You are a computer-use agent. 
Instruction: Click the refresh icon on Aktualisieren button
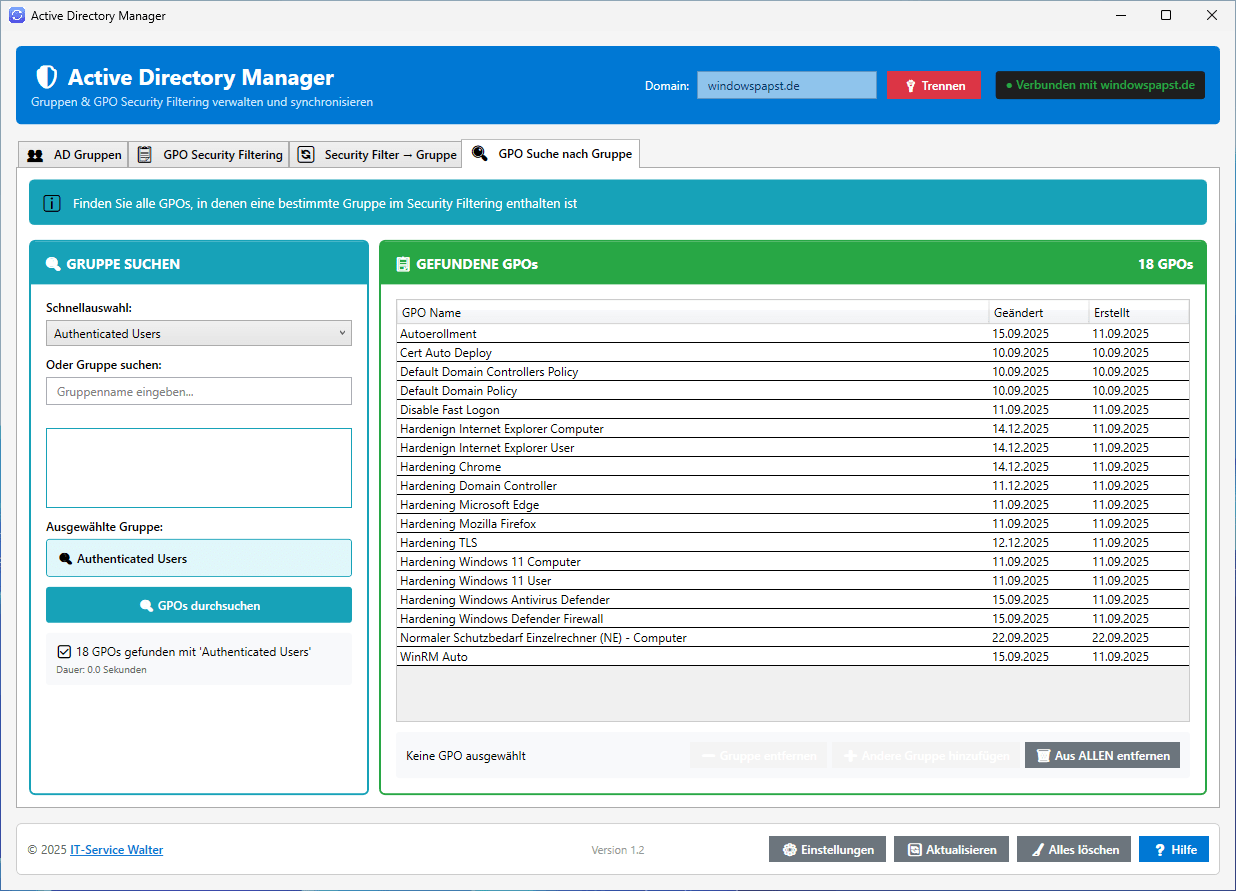pos(914,850)
